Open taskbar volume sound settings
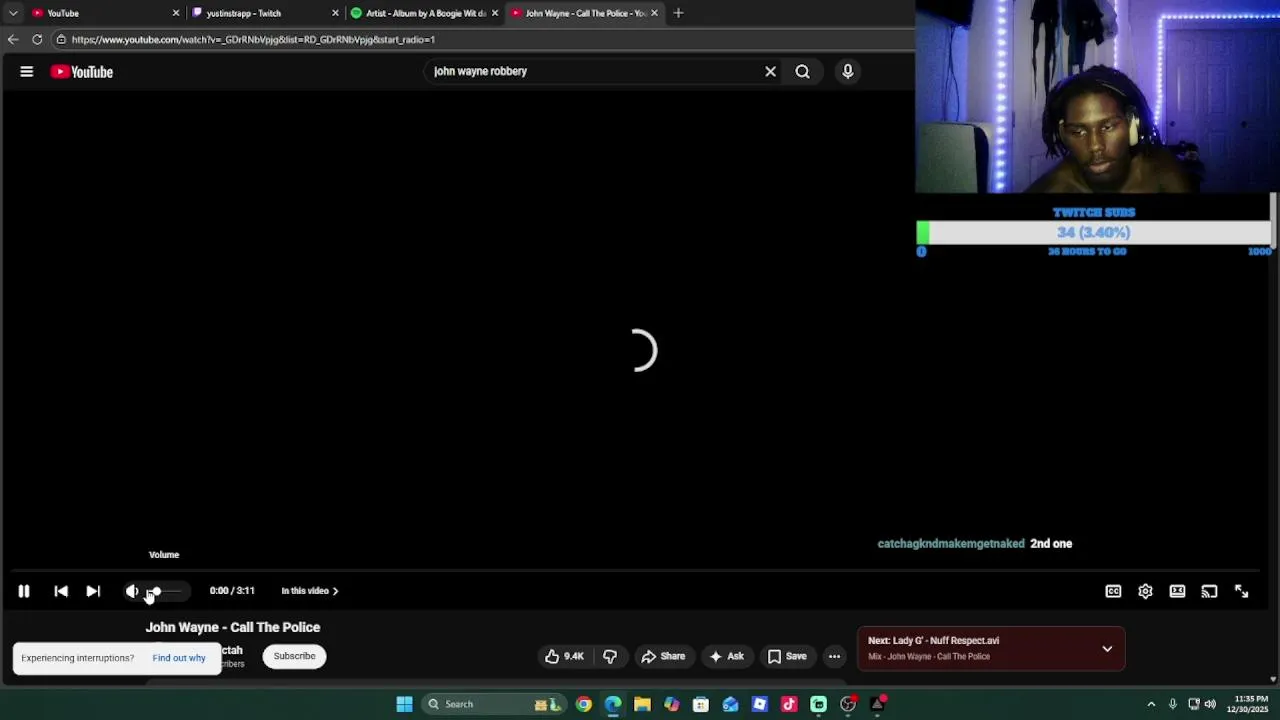1280x720 pixels. click(x=1211, y=704)
